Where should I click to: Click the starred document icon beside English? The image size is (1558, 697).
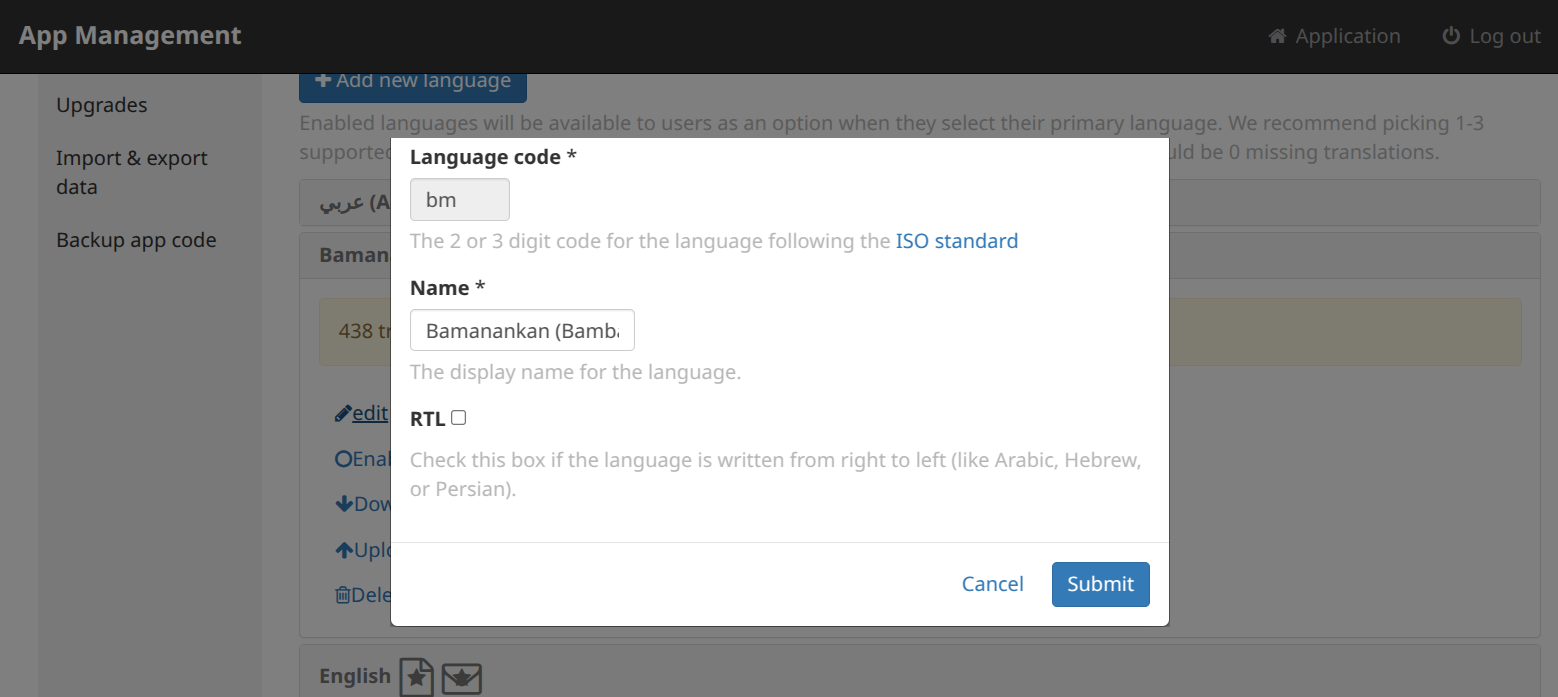417,677
